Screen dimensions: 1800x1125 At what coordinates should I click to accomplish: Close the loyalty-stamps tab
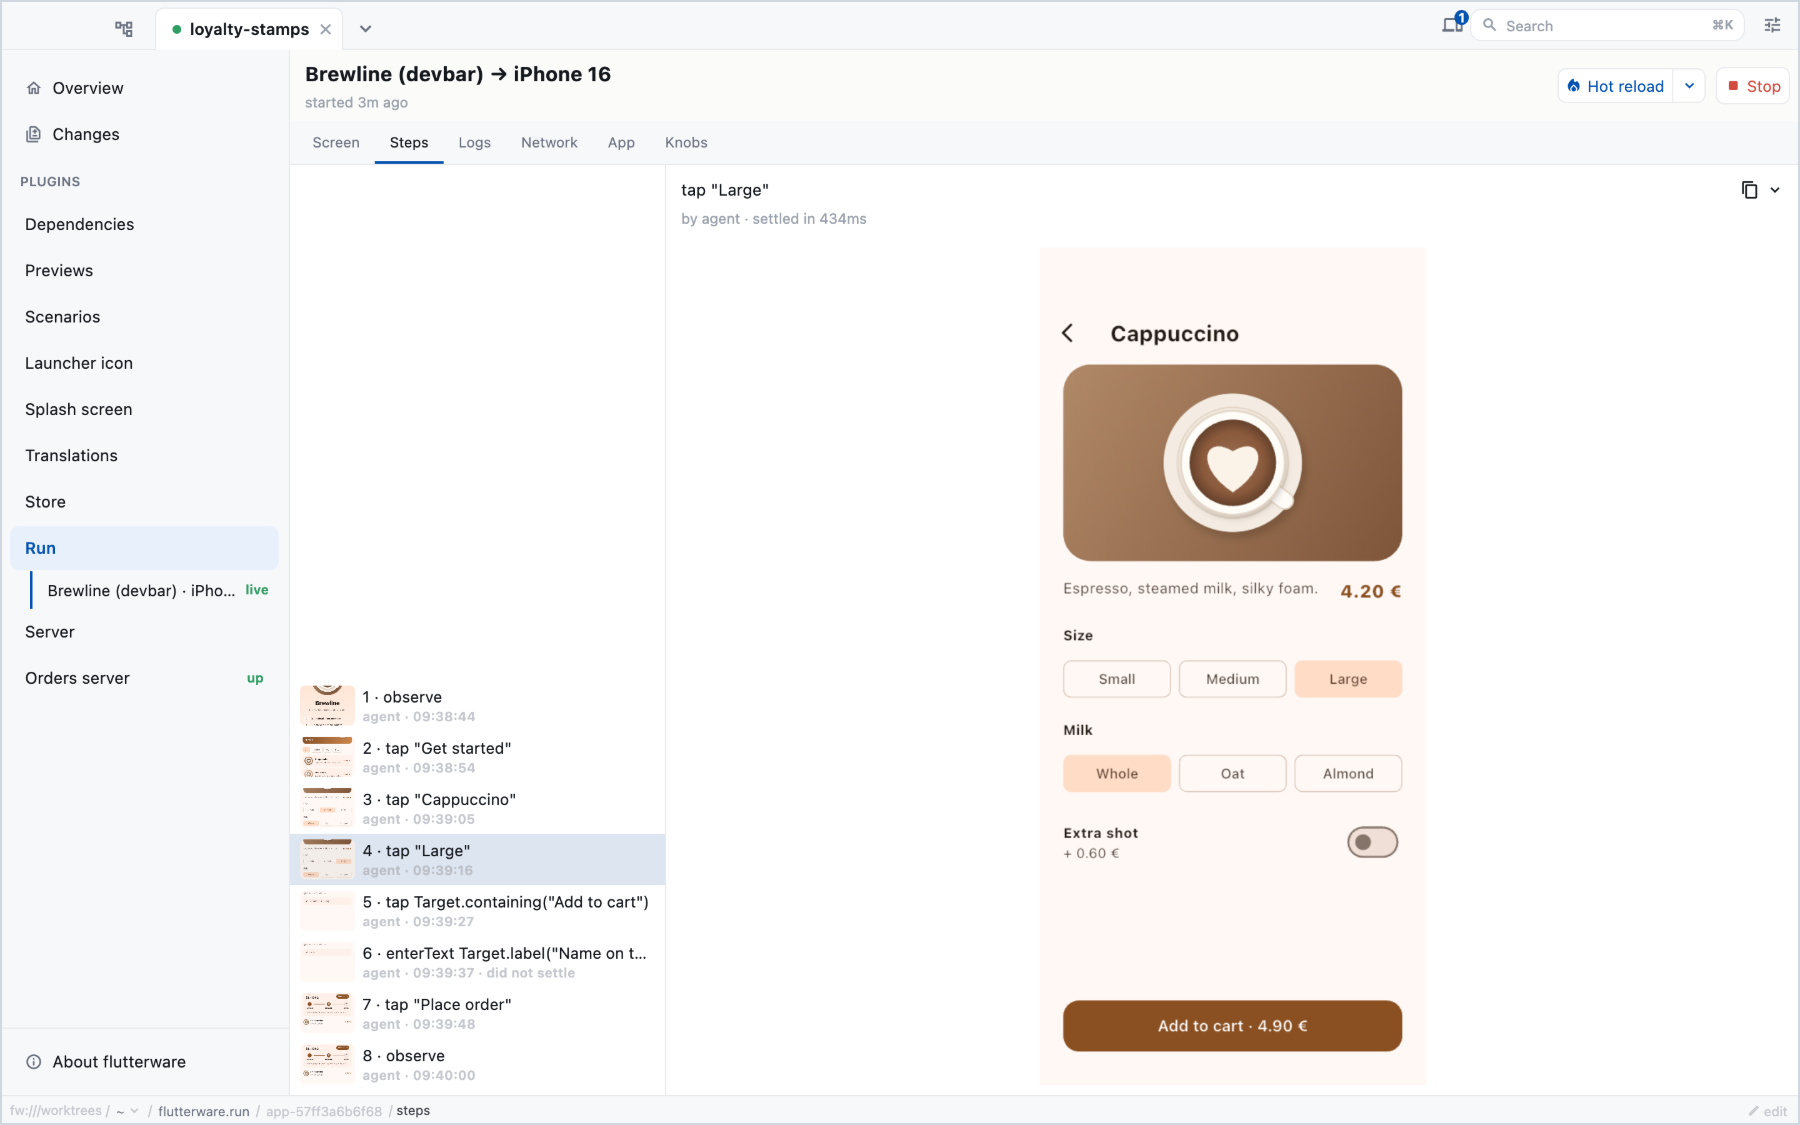[x=326, y=29]
